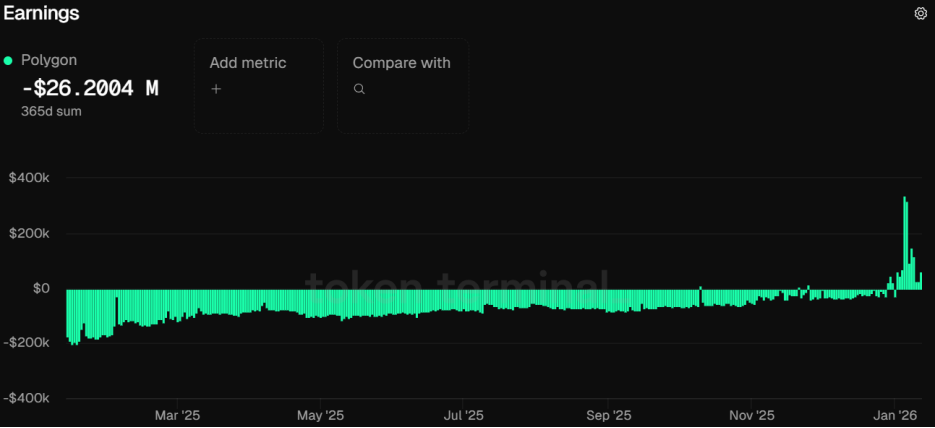Click the token terminal watermark text
Viewport: 935px width, 428px height.
pyautogui.click(x=456, y=285)
